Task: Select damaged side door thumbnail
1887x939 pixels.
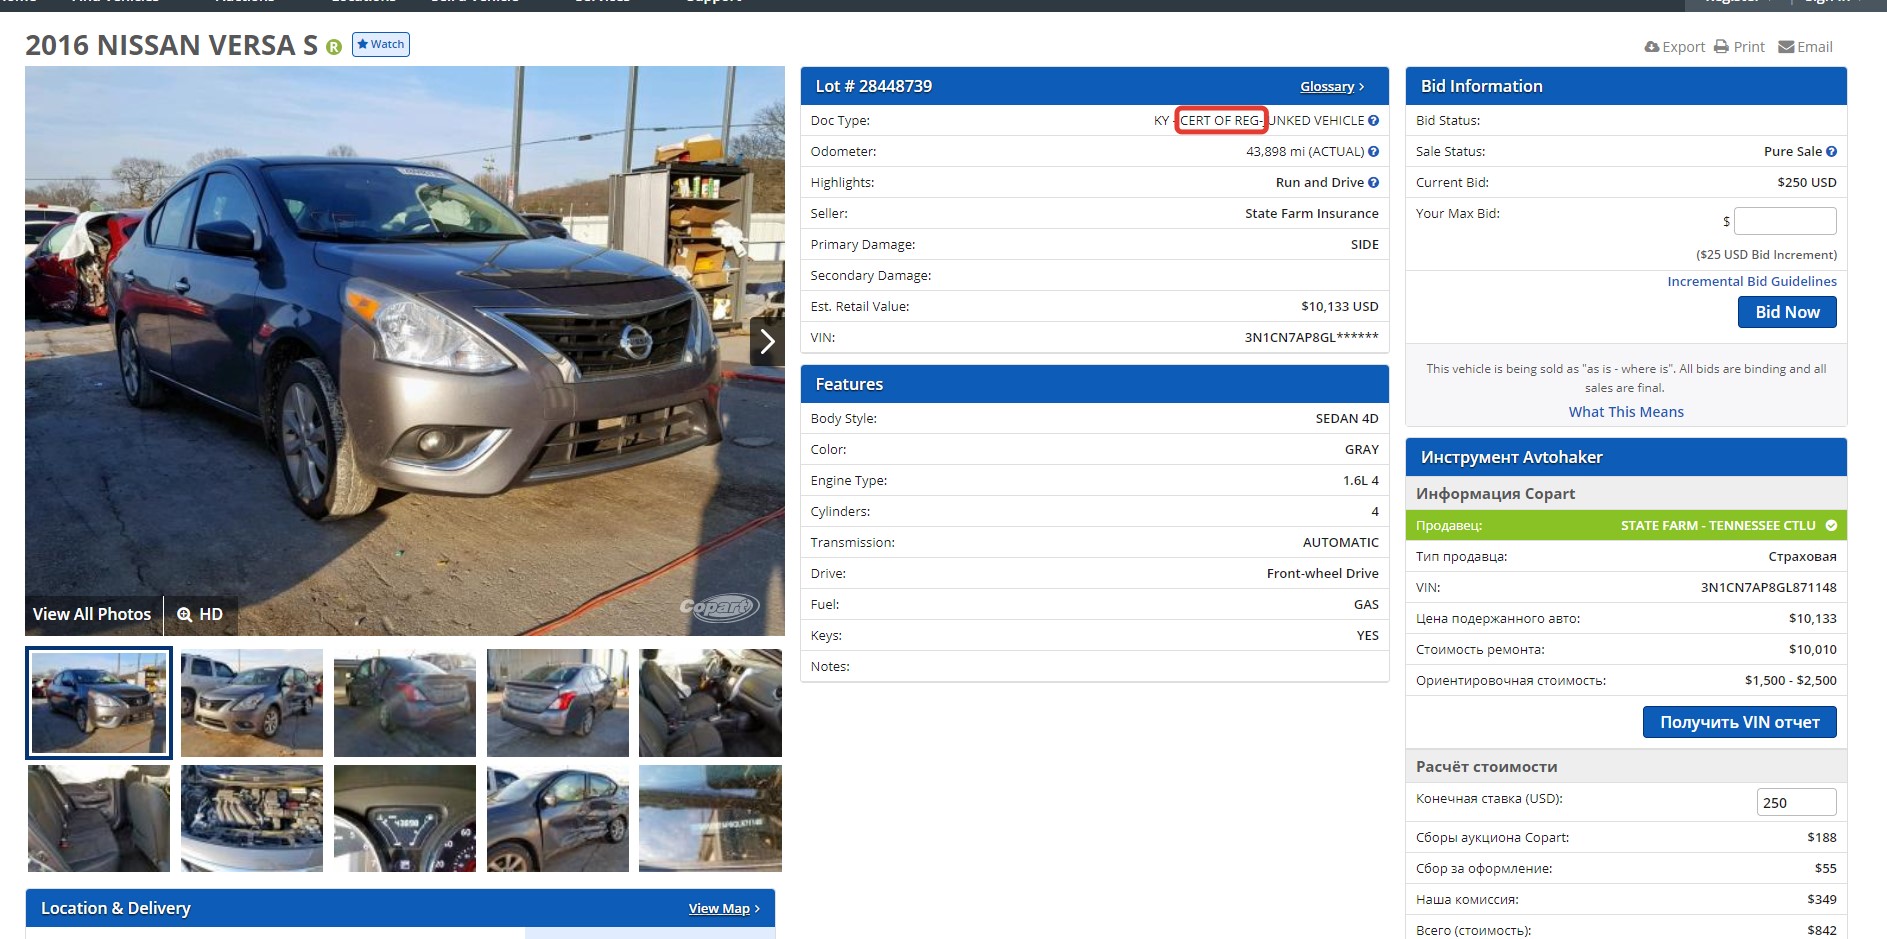Action: click(x=558, y=819)
